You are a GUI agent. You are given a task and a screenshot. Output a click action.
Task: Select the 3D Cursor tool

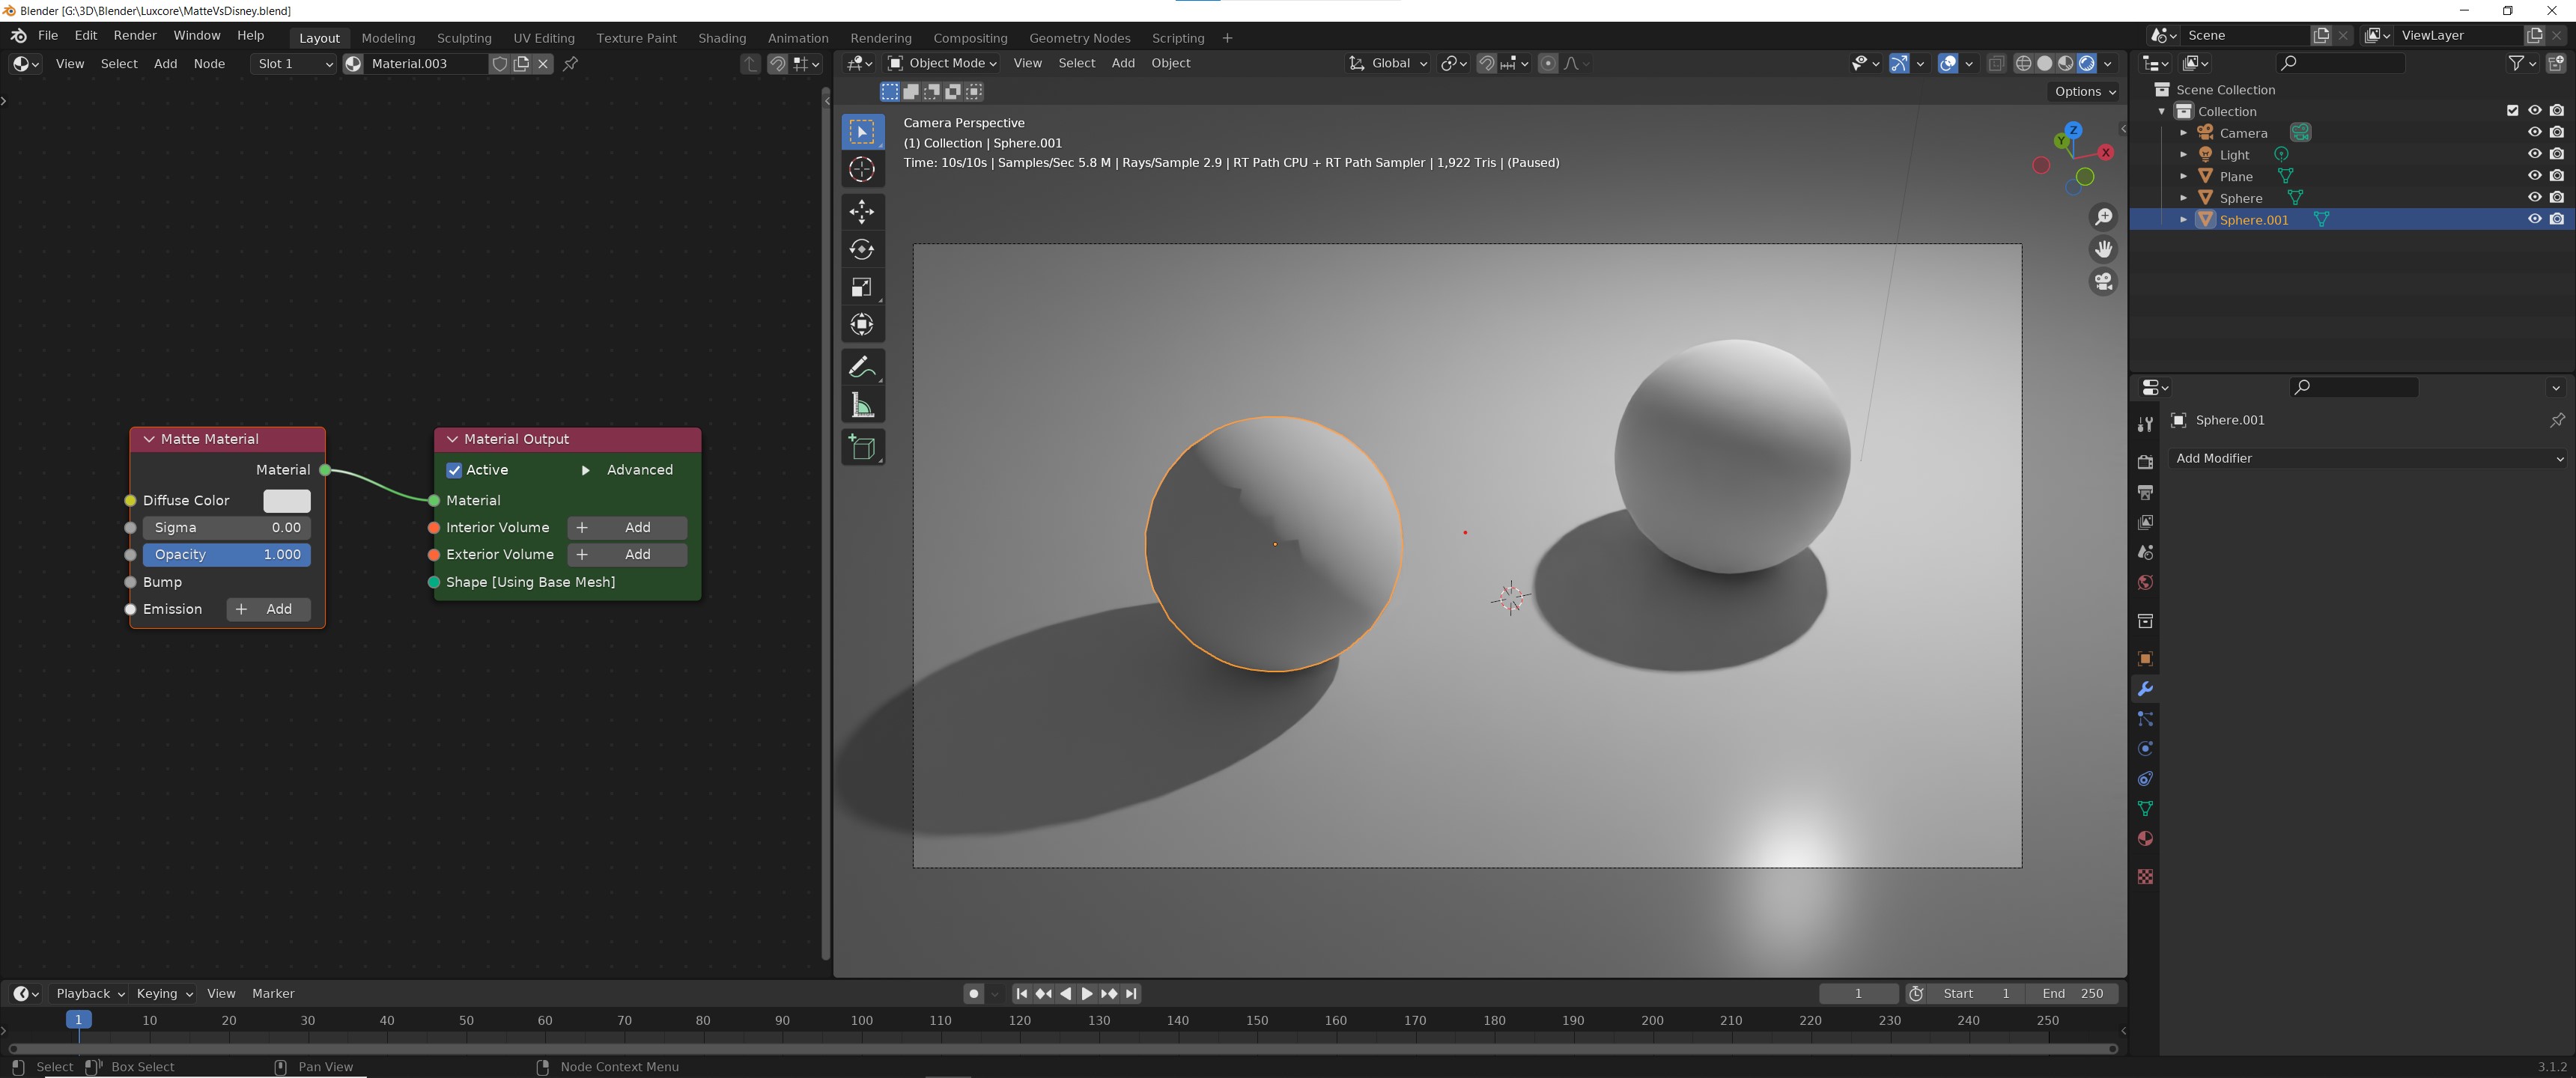[862, 169]
